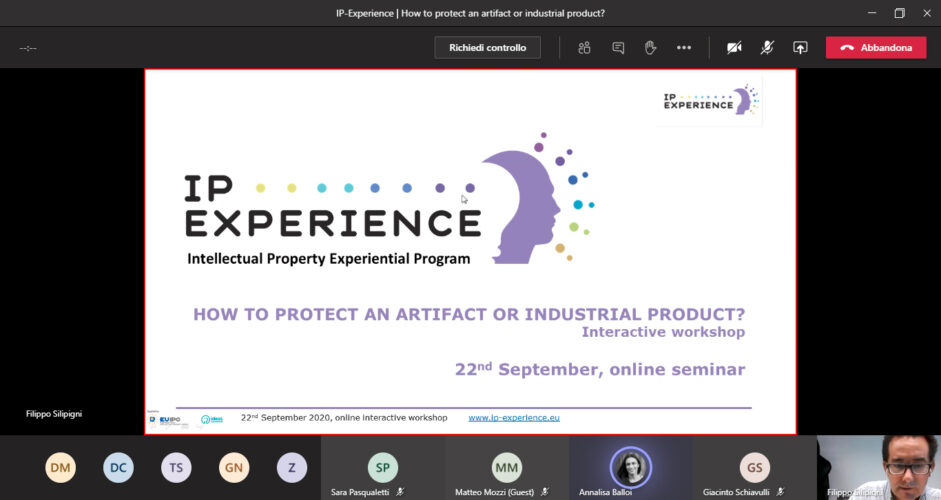The width and height of the screenshot is (941, 500).
Task: Minimize the Teams meeting window
Action: click(x=872, y=13)
